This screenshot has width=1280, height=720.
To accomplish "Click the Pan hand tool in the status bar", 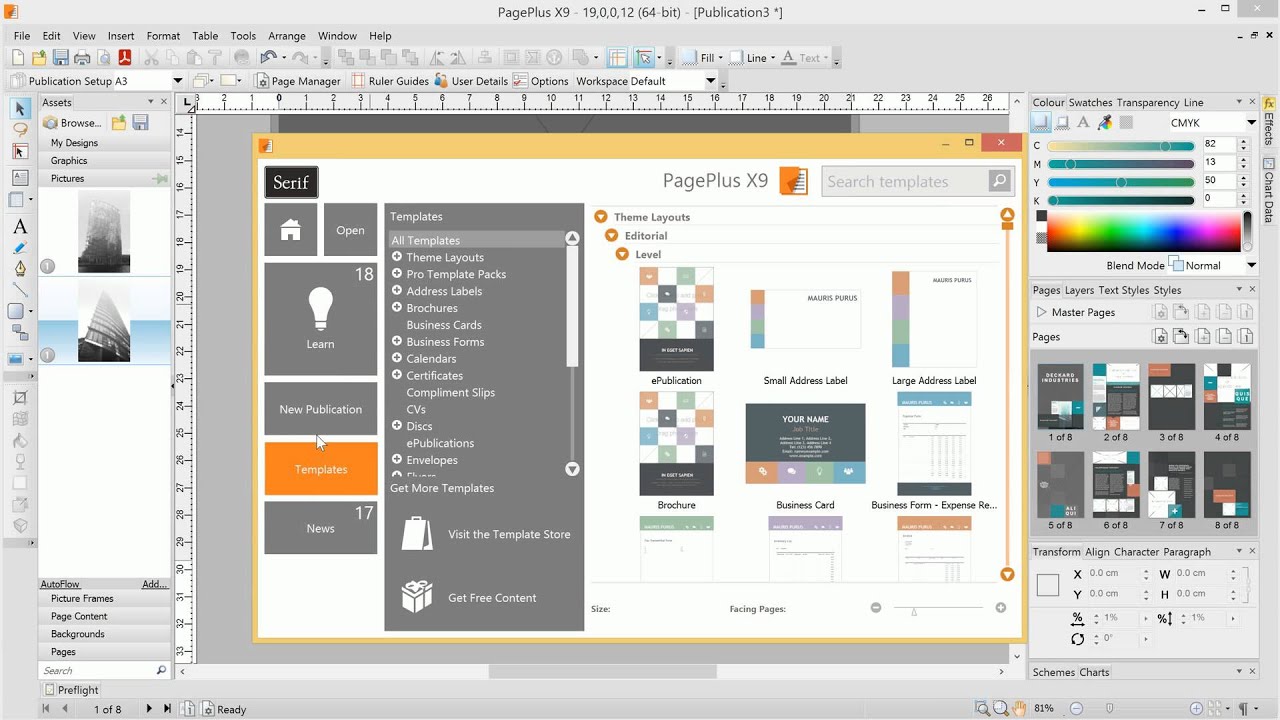I will (1019, 709).
